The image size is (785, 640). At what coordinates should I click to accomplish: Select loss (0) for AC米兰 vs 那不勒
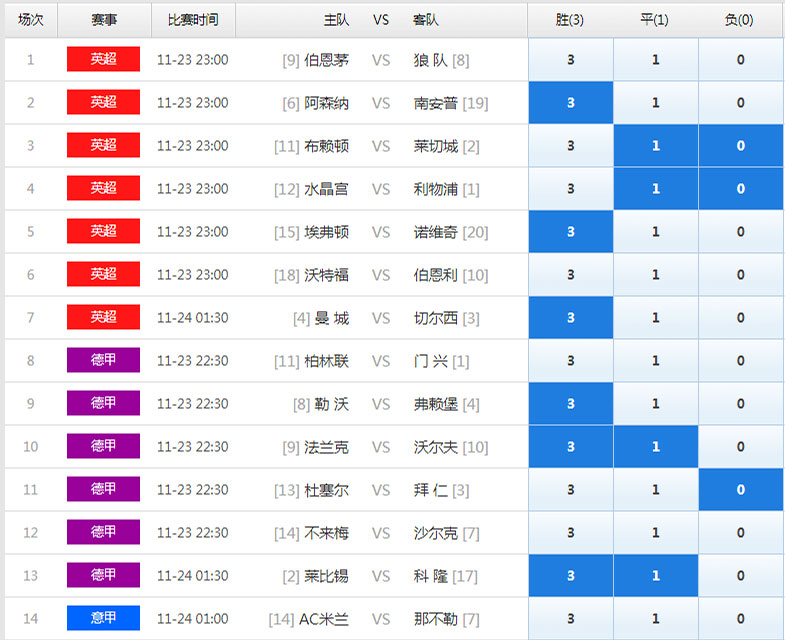[x=741, y=619]
